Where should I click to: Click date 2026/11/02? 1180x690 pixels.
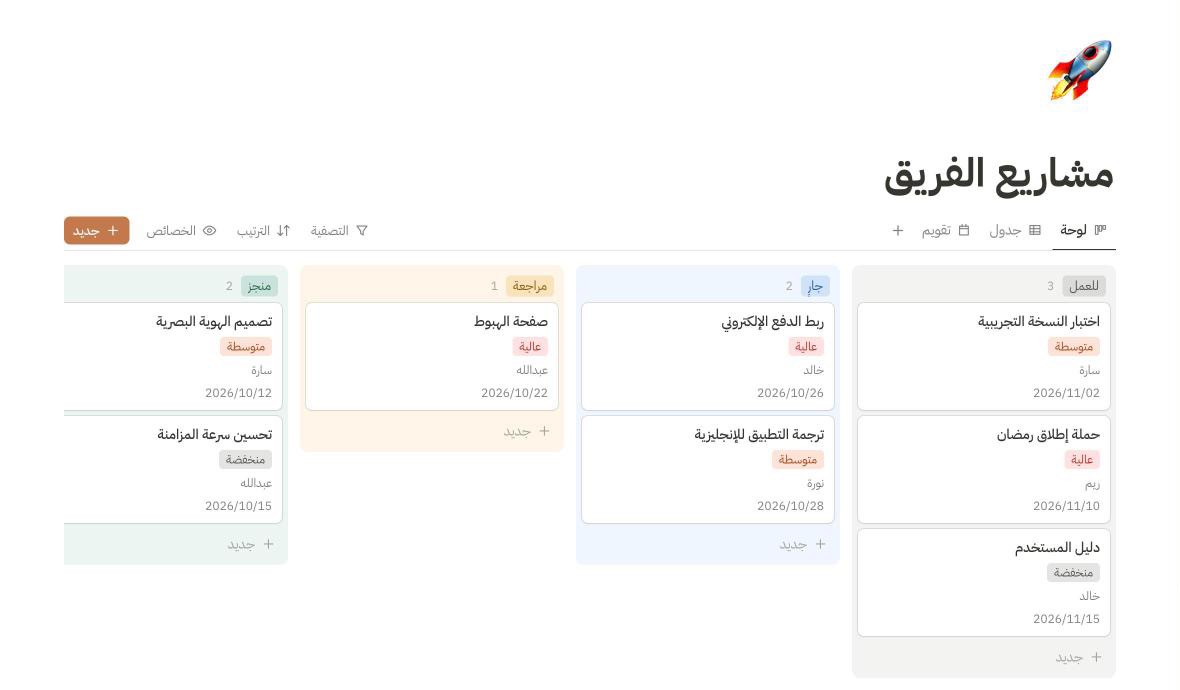(1066, 393)
